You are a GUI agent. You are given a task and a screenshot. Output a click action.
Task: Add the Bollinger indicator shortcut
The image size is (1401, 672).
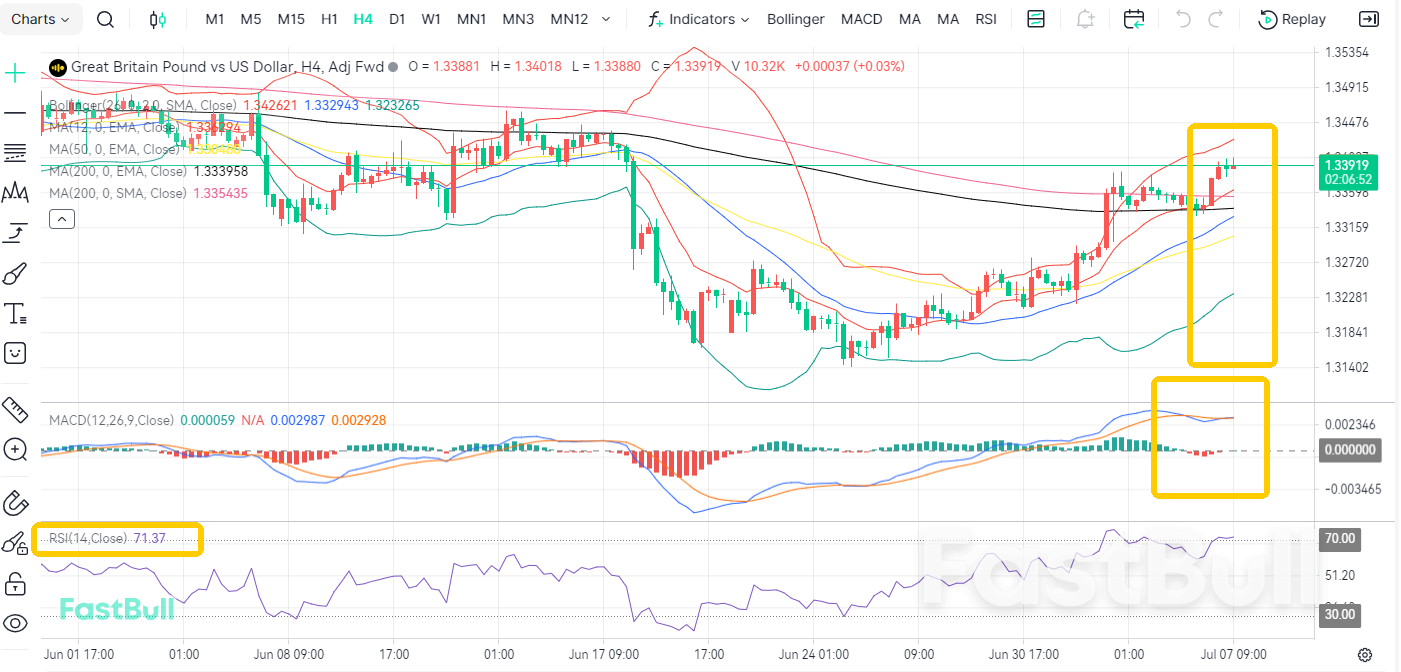(796, 19)
